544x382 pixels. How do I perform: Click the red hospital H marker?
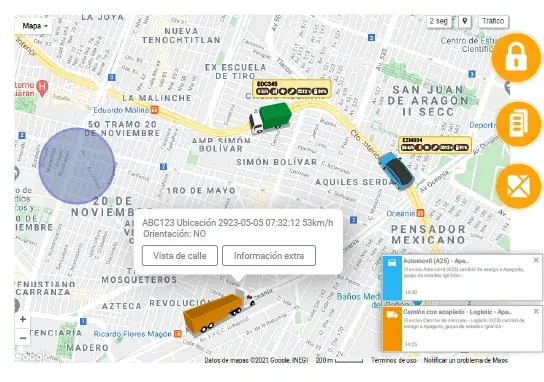[42, 87]
